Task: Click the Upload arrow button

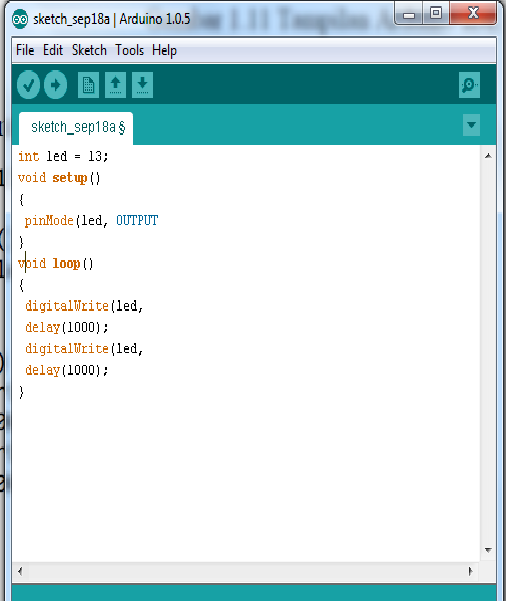Action: pyautogui.click(x=55, y=85)
